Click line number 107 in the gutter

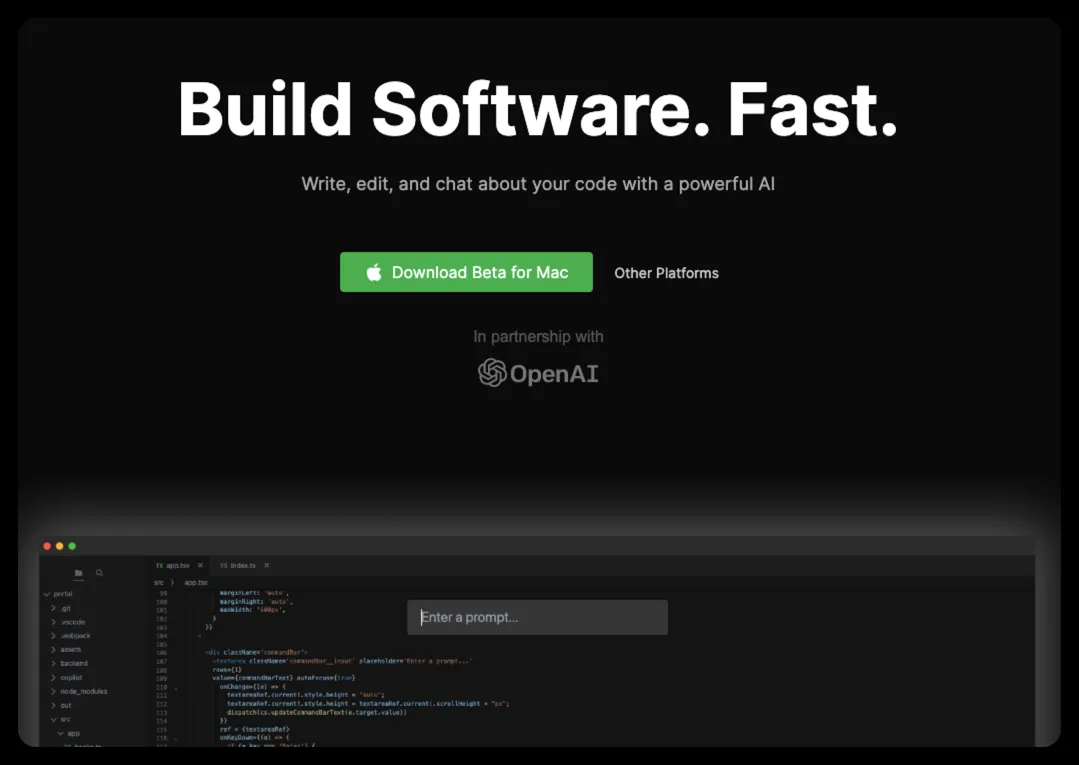(x=162, y=661)
